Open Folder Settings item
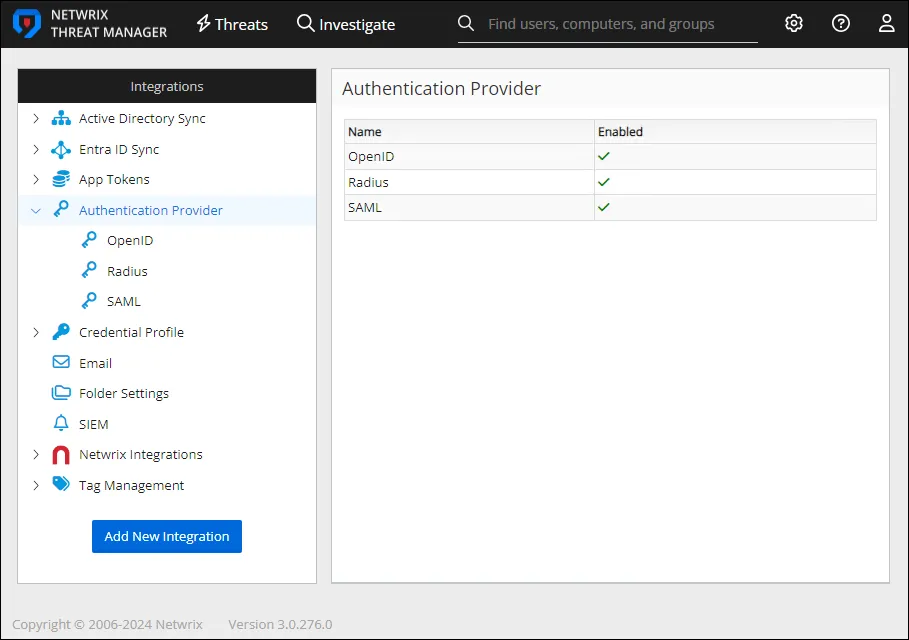Viewport: 909px width, 640px height. point(124,394)
